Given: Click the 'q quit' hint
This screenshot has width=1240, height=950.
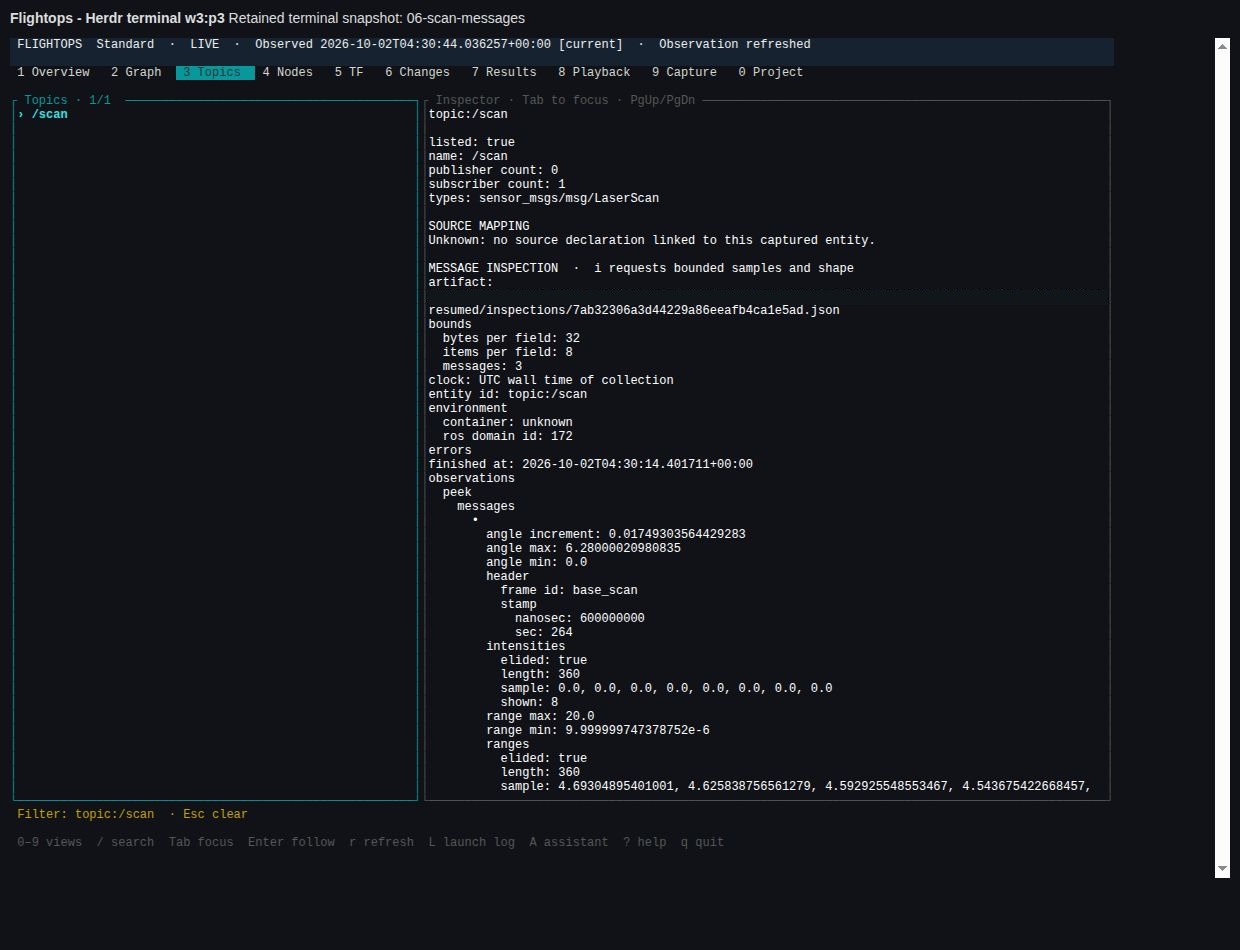Looking at the screenshot, I should coord(702,842).
